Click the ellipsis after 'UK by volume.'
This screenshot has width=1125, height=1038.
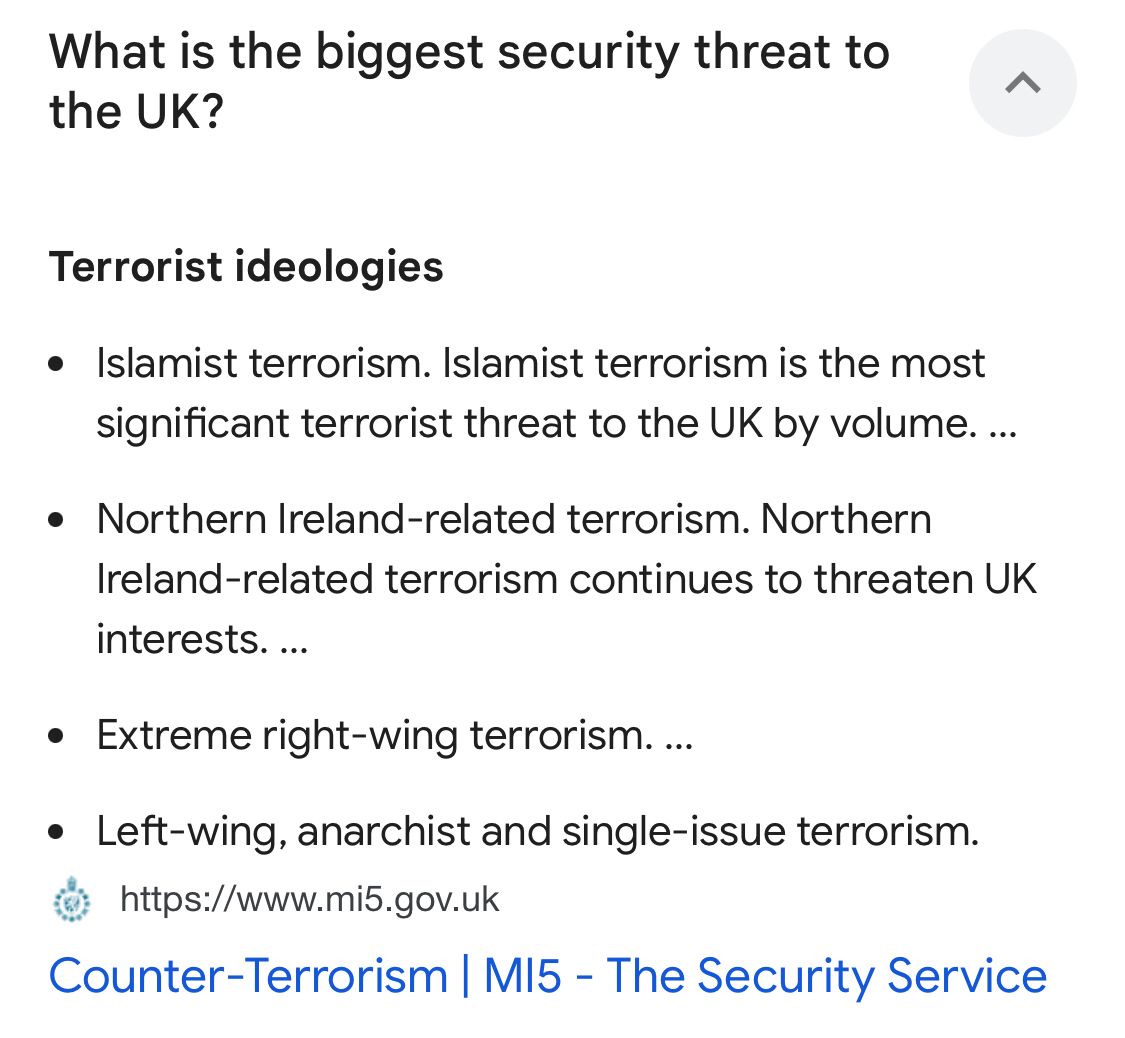[1001, 424]
